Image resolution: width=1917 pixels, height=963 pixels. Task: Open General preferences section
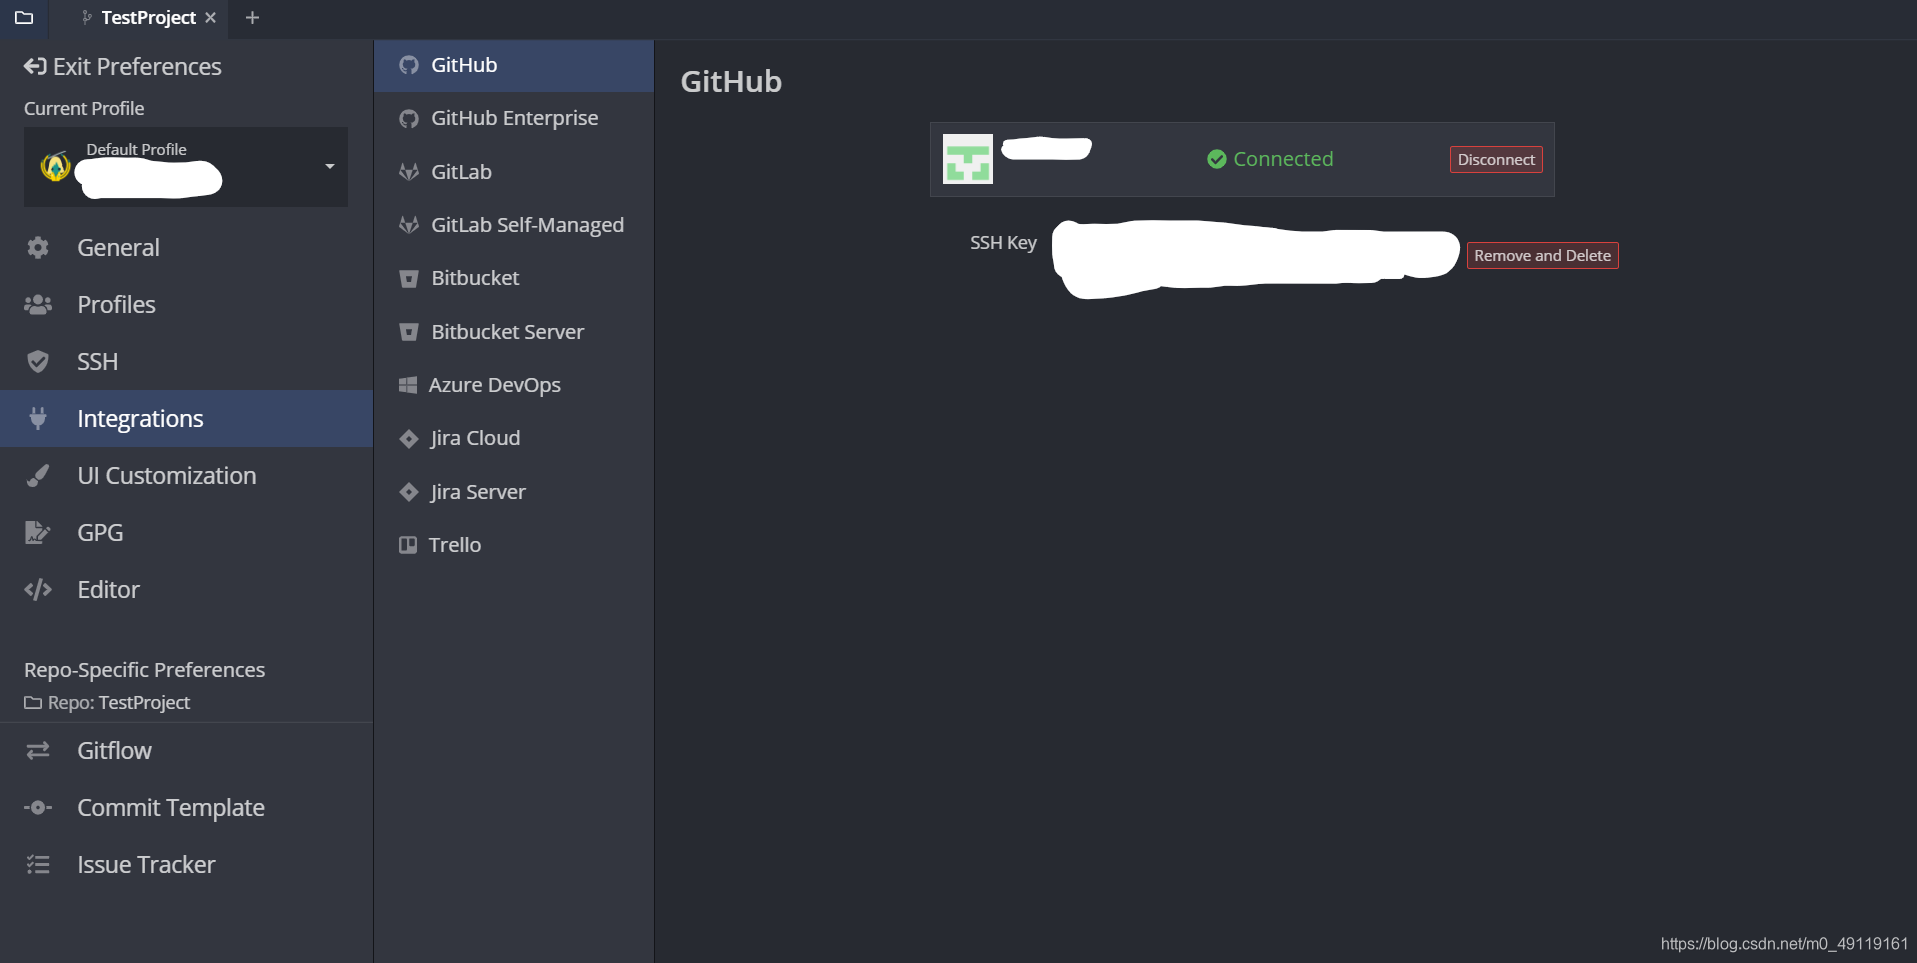(186, 248)
